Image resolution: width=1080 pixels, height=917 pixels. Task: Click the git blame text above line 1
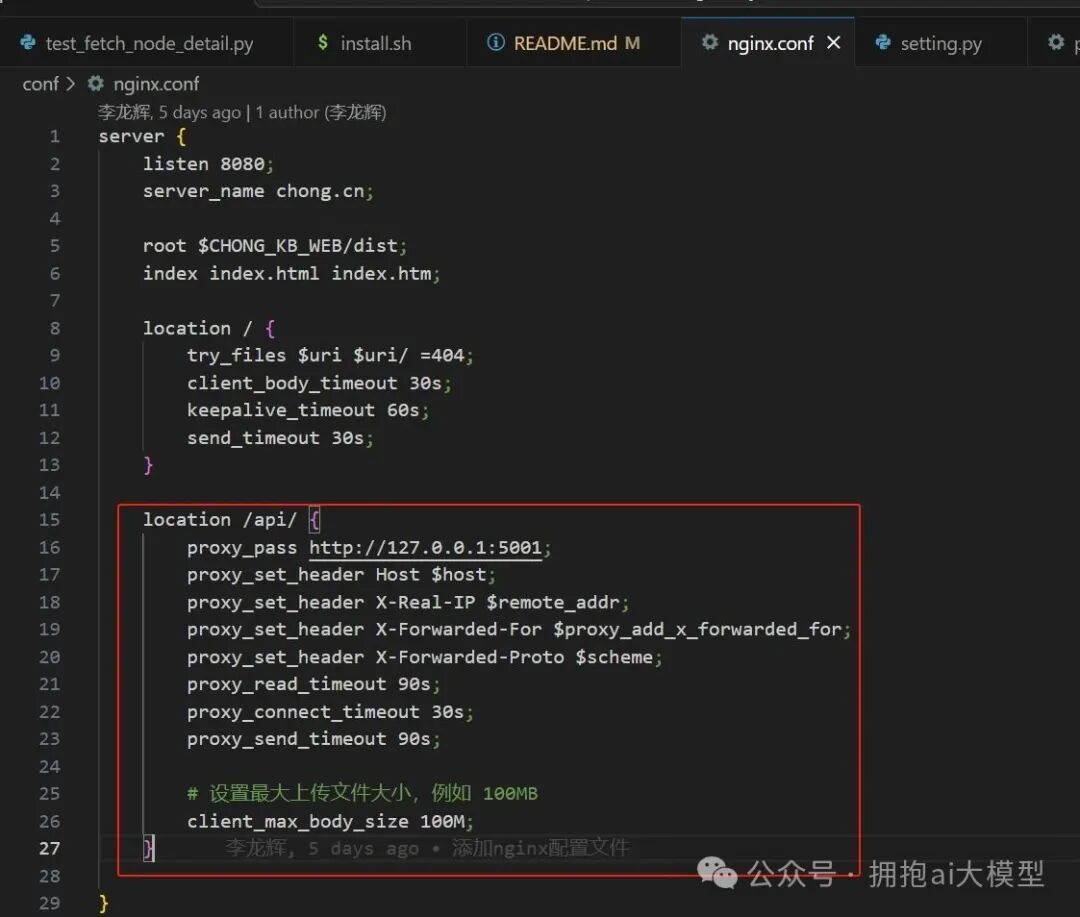240,112
